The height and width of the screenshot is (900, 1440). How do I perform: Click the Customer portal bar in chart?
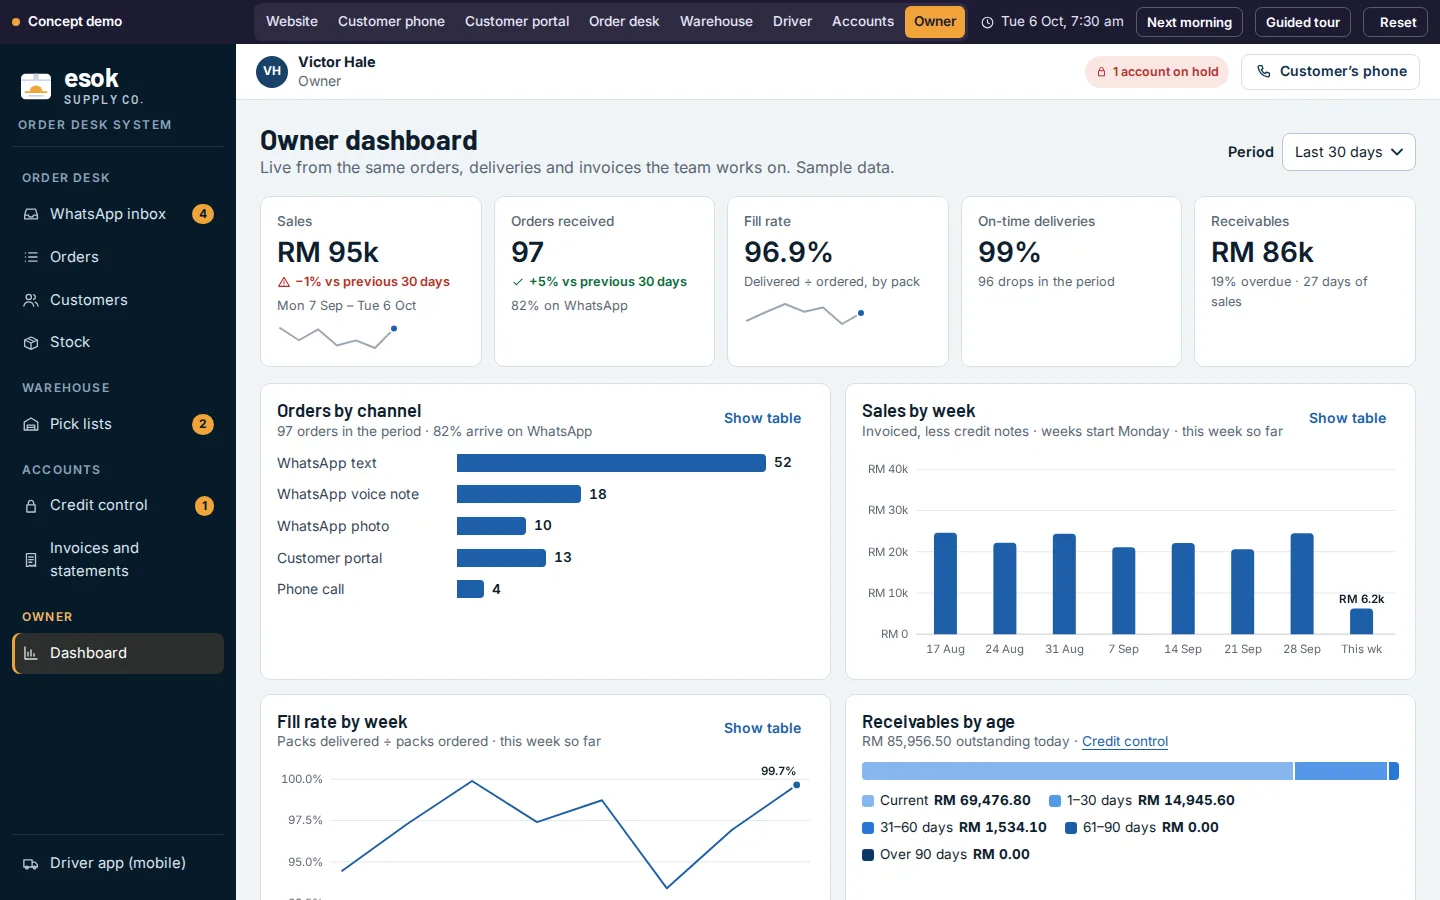pyautogui.click(x=501, y=558)
